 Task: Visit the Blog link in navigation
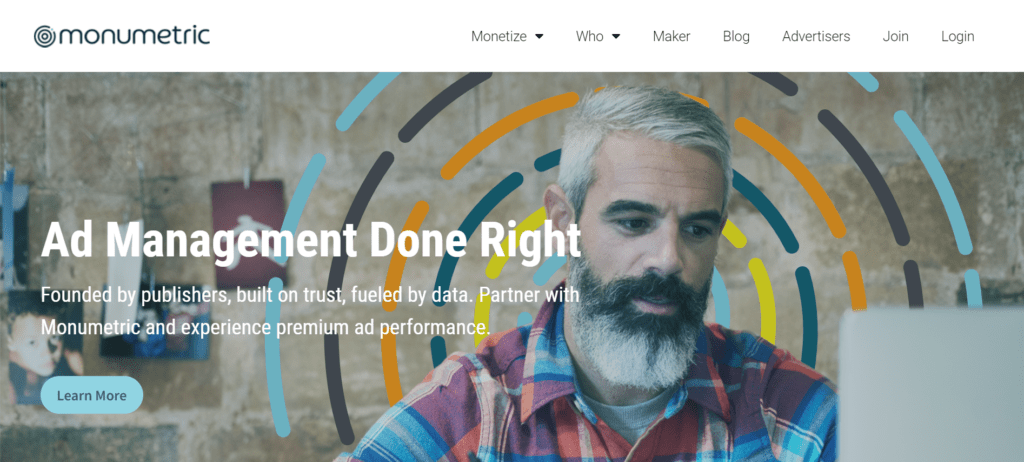(736, 37)
